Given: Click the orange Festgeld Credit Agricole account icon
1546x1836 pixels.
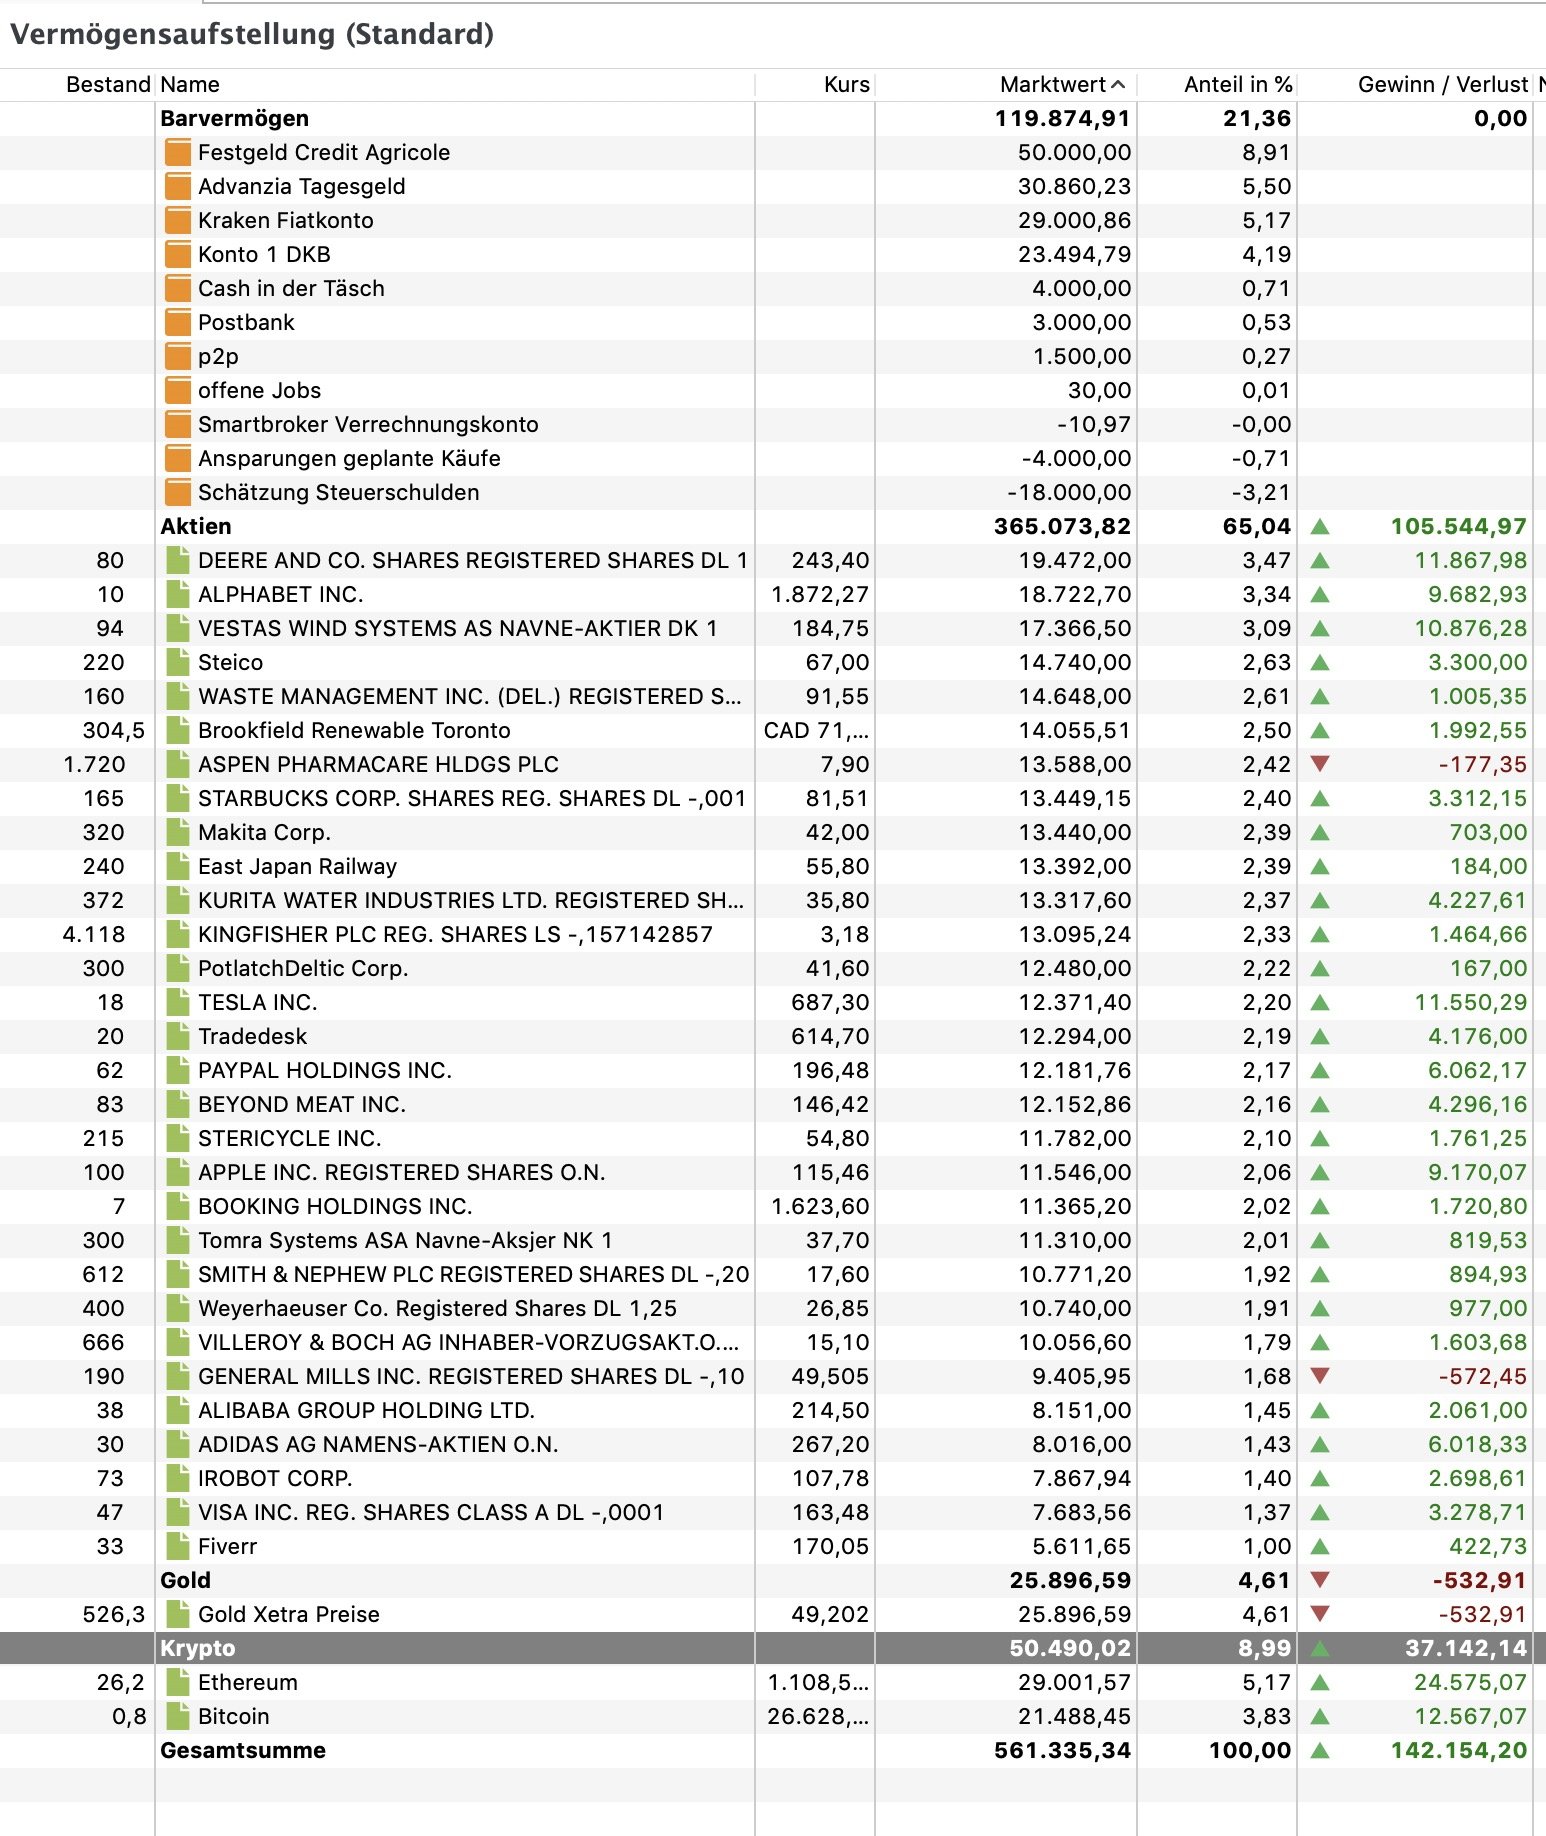Looking at the screenshot, I should tap(178, 153).
